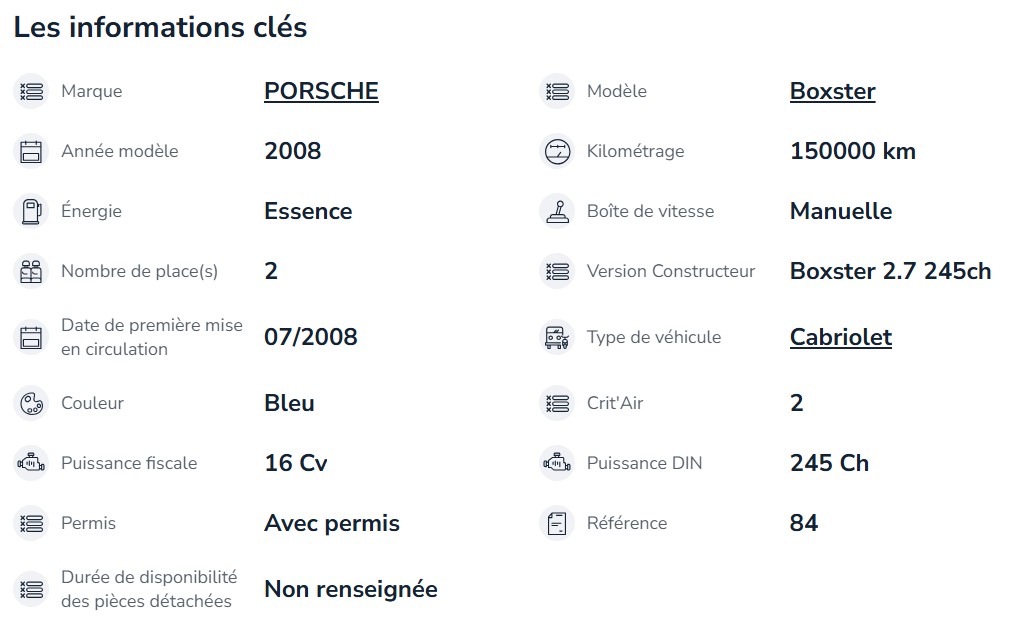This screenshot has height=625, width=1009.
Task: Open the PORSCHE brand link
Action: tap(321, 91)
